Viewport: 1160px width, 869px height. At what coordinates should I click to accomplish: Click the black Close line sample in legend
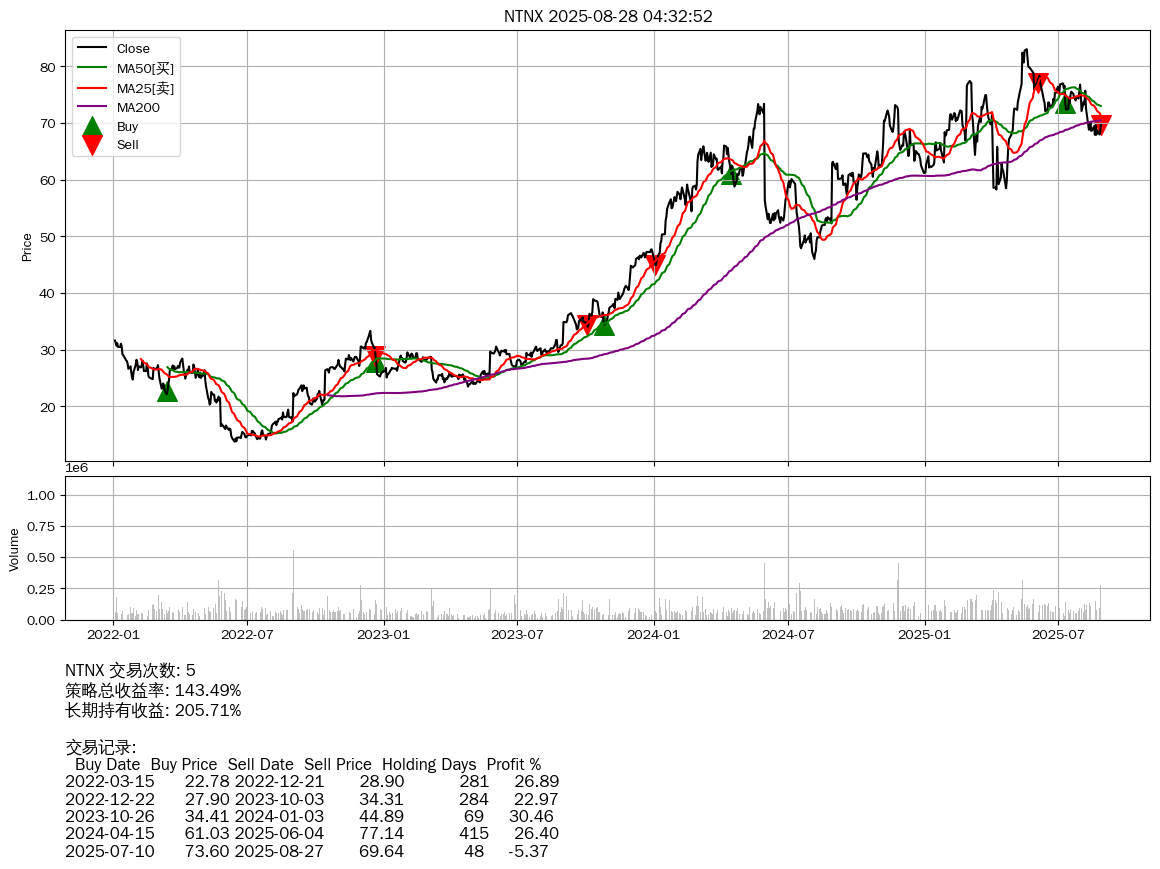coord(92,49)
